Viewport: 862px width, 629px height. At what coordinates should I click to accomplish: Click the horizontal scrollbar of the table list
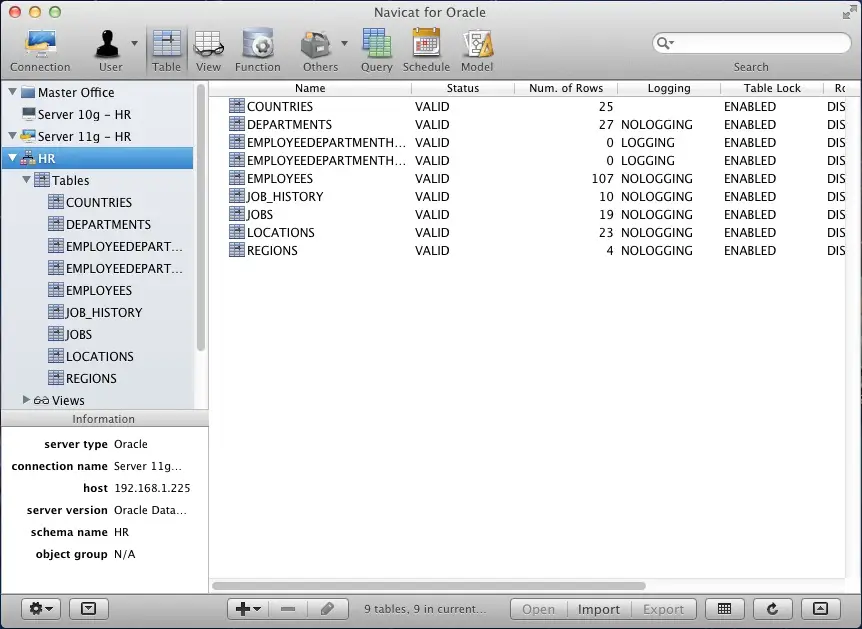pos(429,586)
